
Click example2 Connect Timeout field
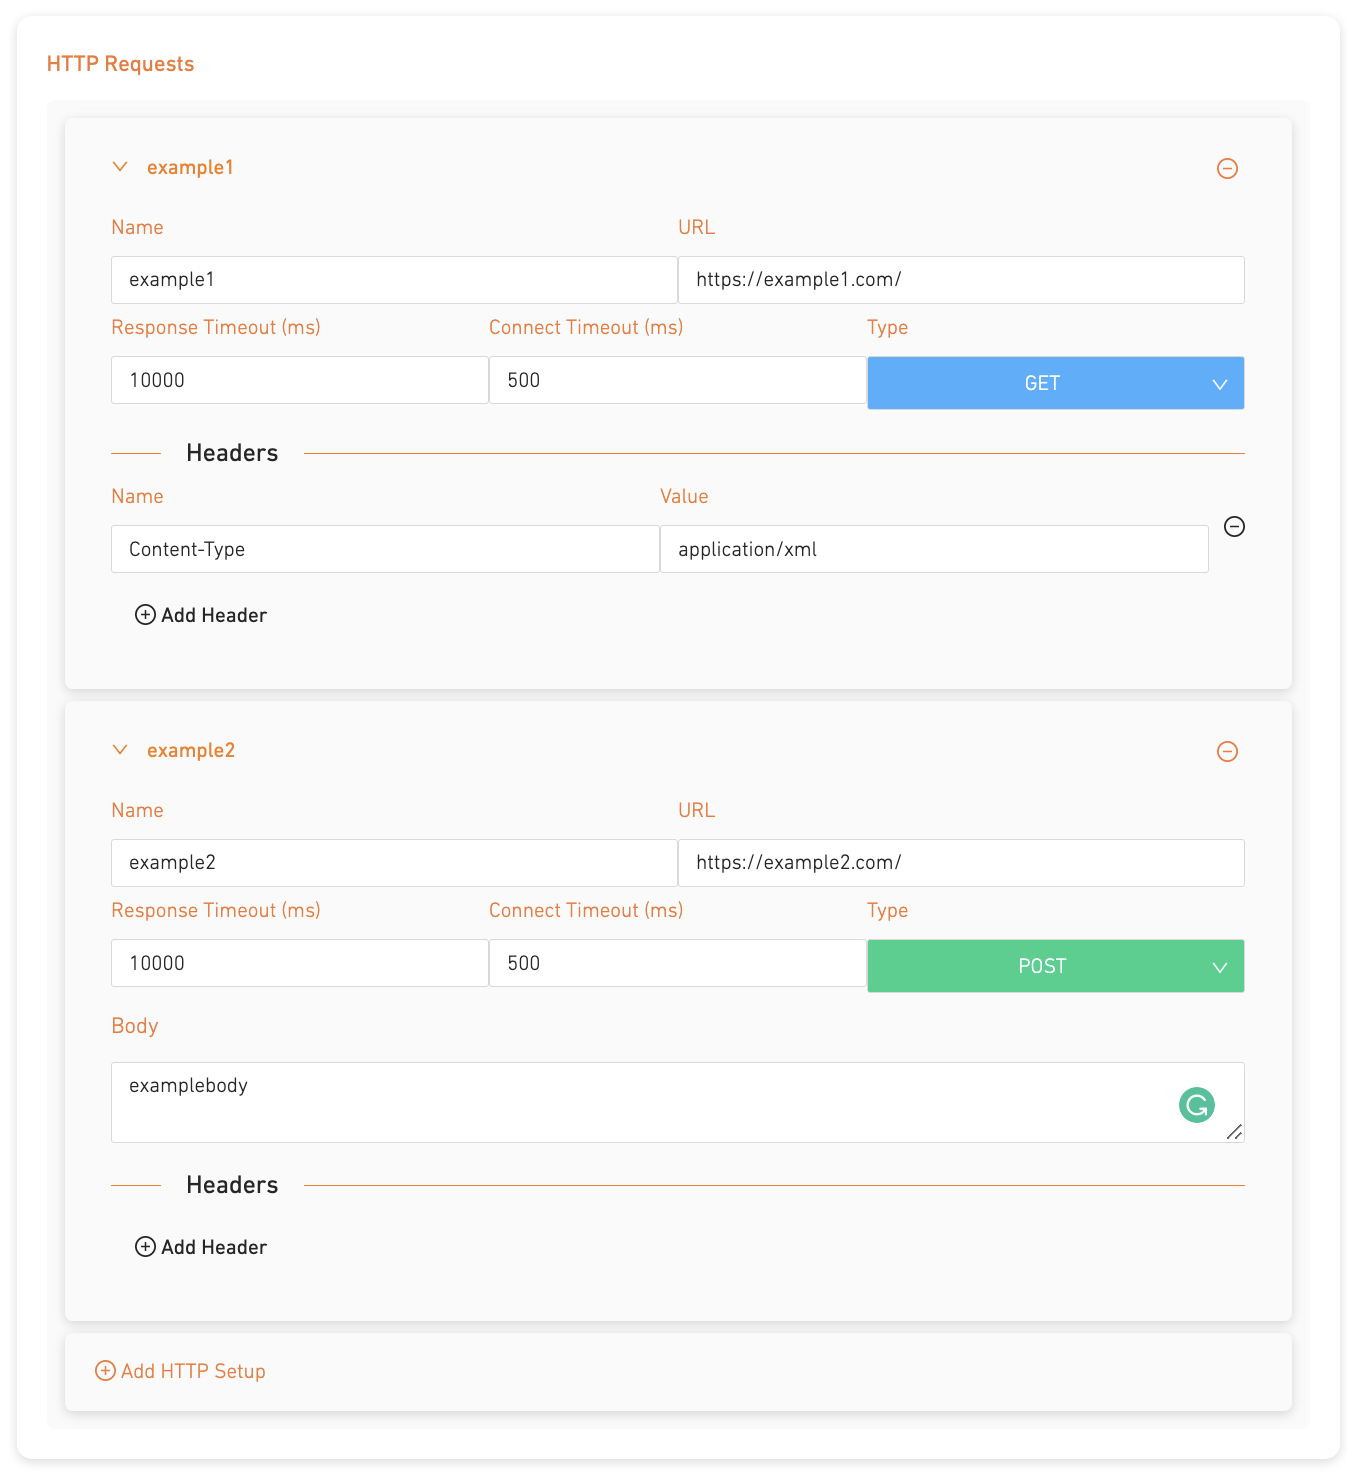pos(677,963)
